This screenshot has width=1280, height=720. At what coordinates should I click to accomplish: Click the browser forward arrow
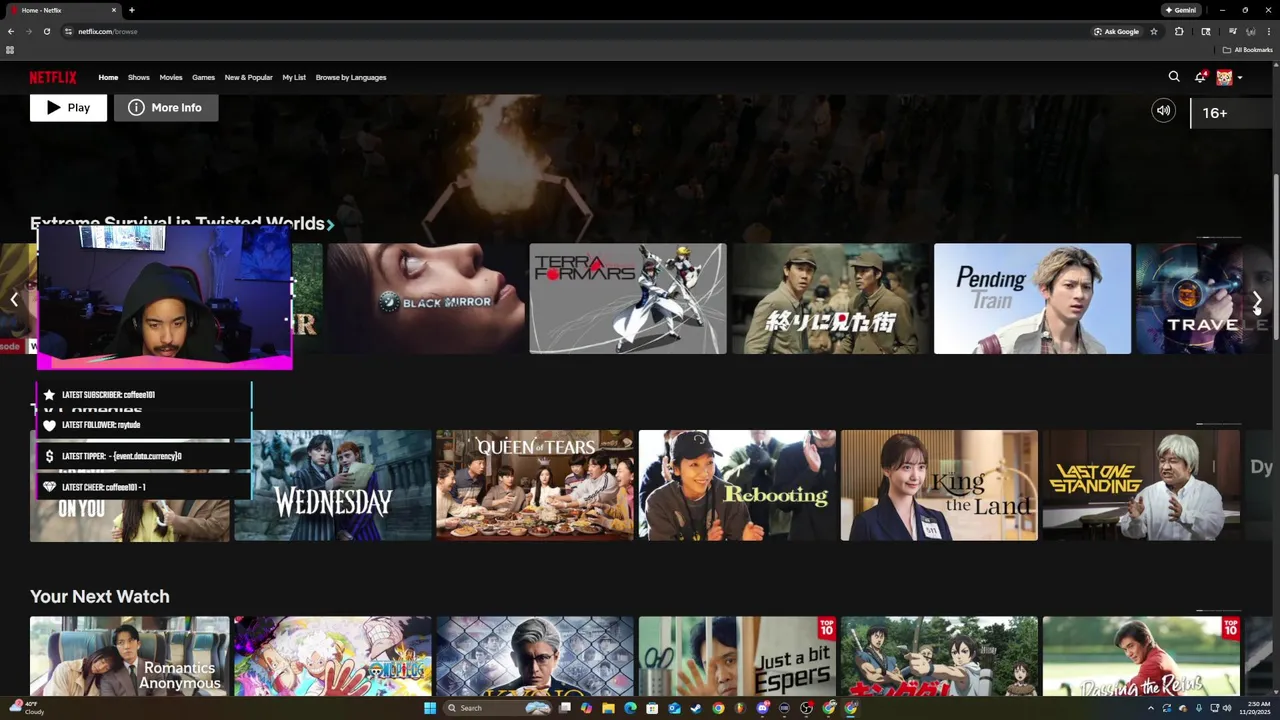pyautogui.click(x=28, y=31)
